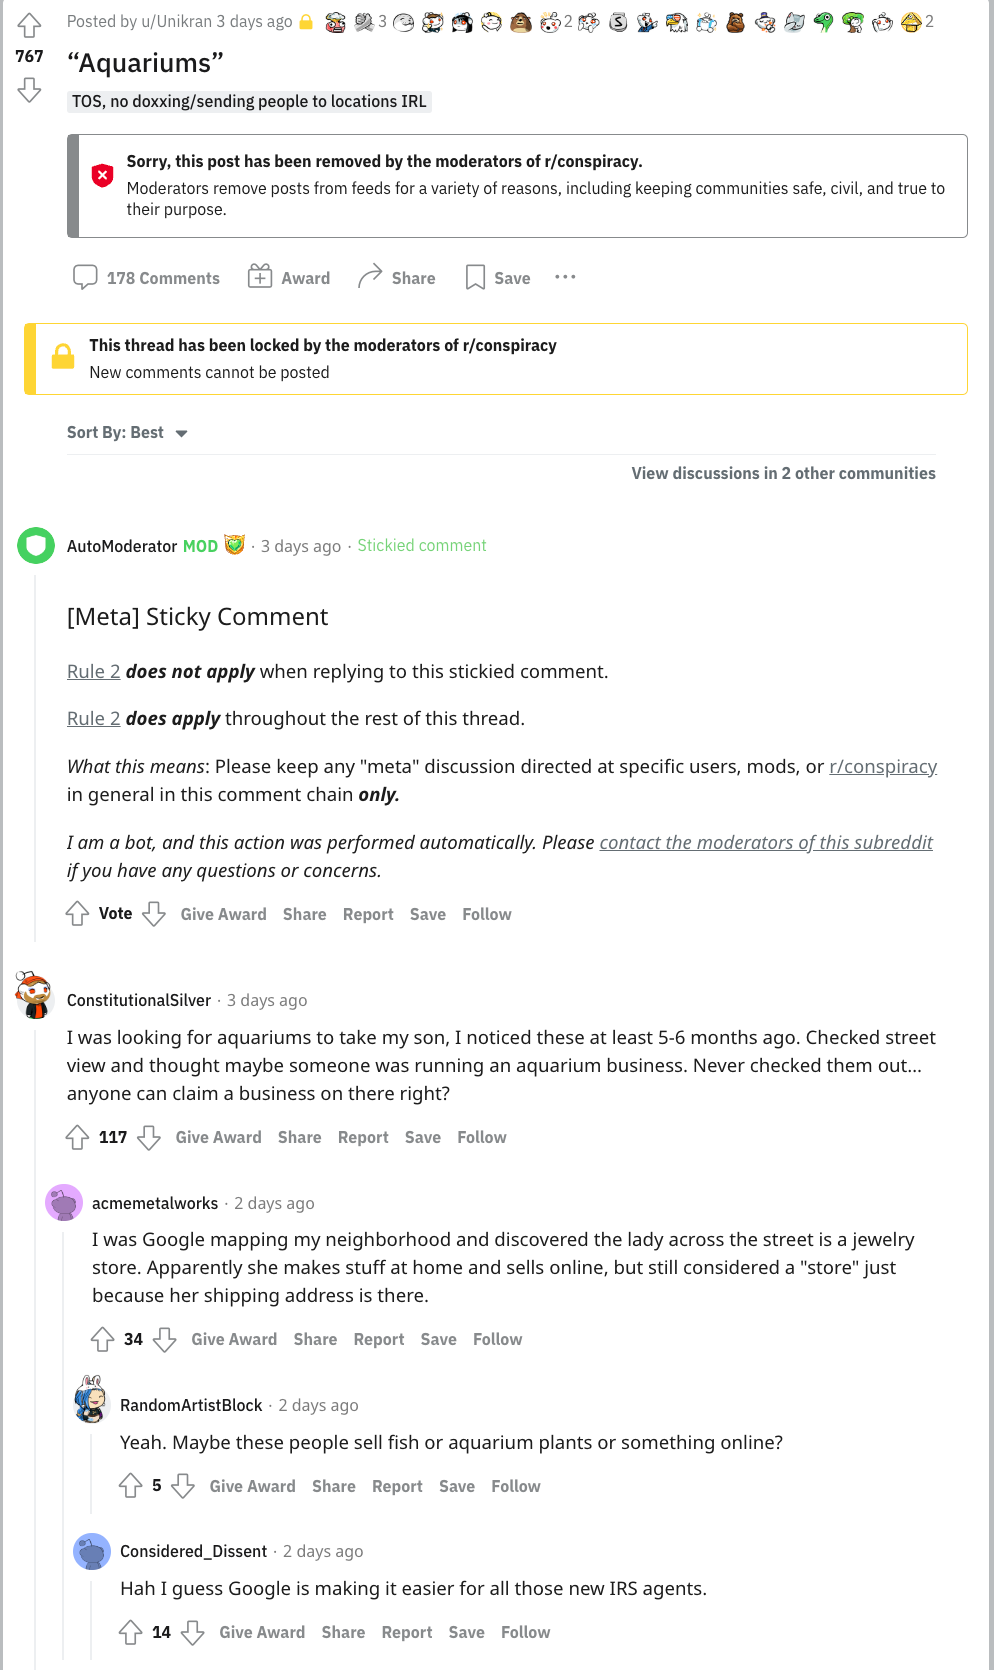Click the Share arrow icon on the post

coord(371,276)
